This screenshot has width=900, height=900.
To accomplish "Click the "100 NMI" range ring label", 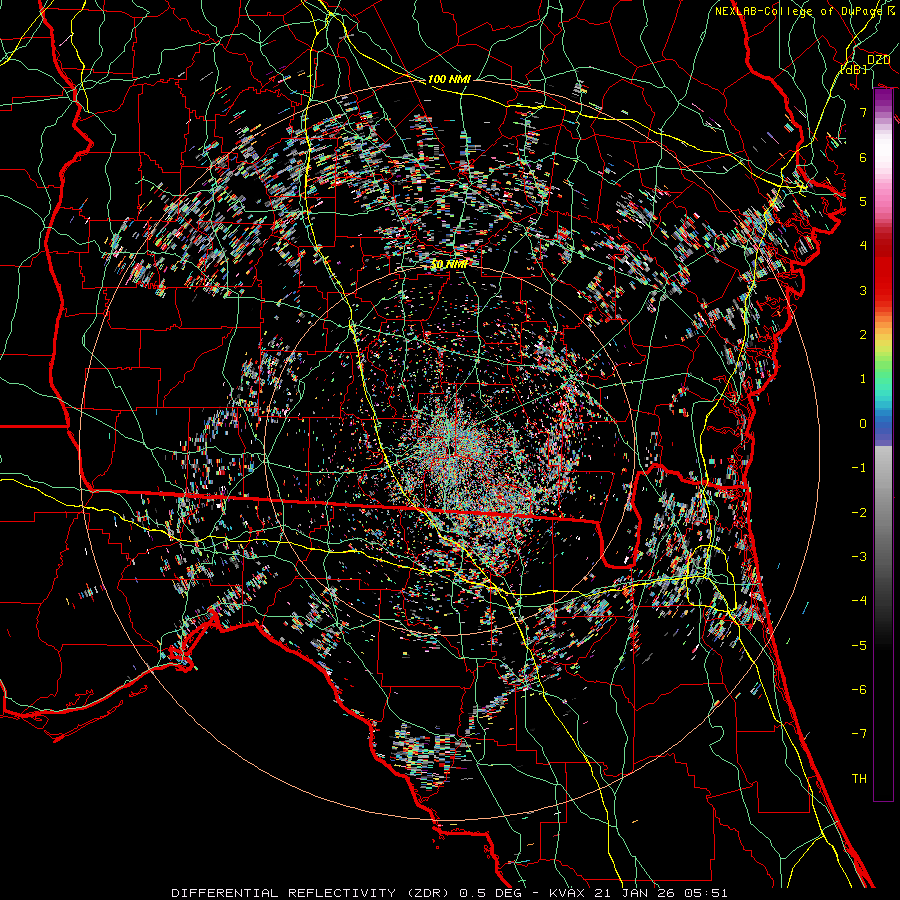I will click(449, 79).
